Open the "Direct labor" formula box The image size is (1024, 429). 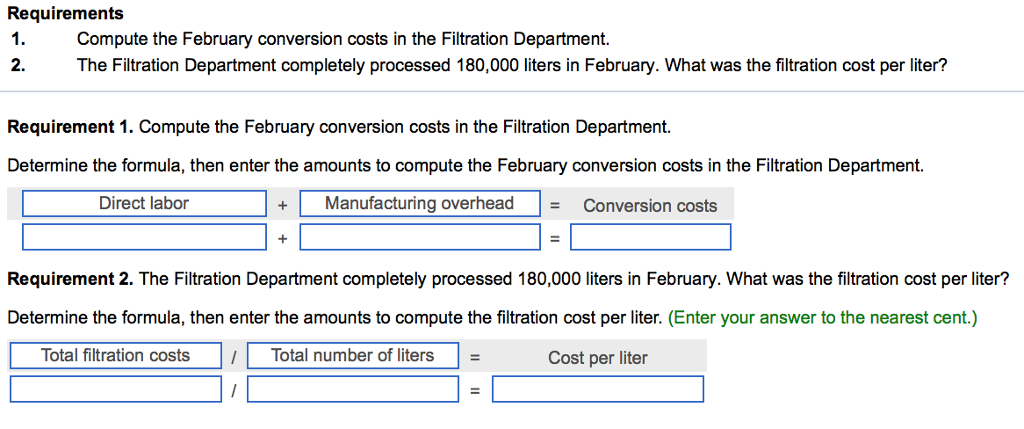(144, 204)
